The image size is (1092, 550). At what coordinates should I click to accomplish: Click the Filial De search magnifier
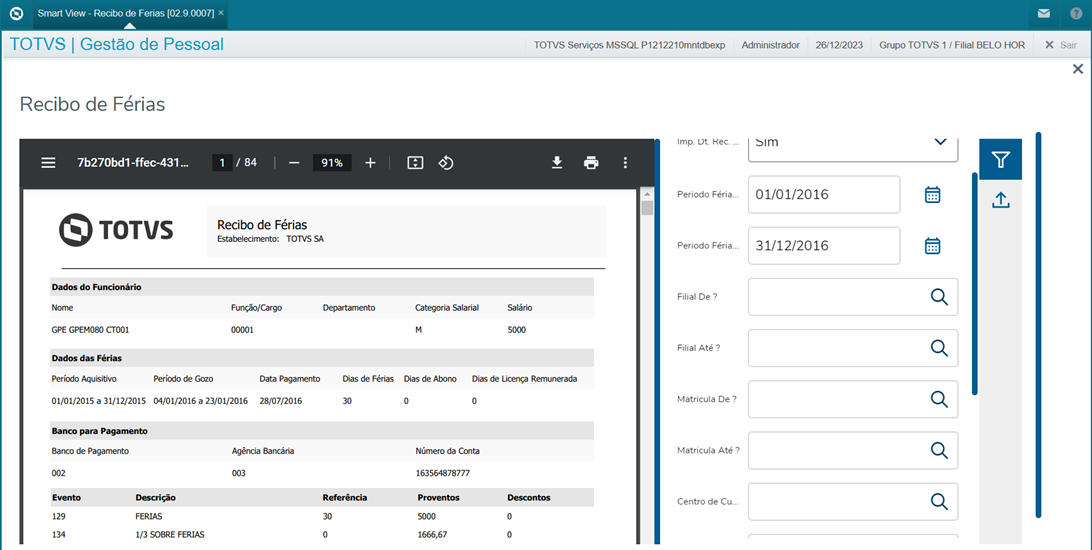939,297
